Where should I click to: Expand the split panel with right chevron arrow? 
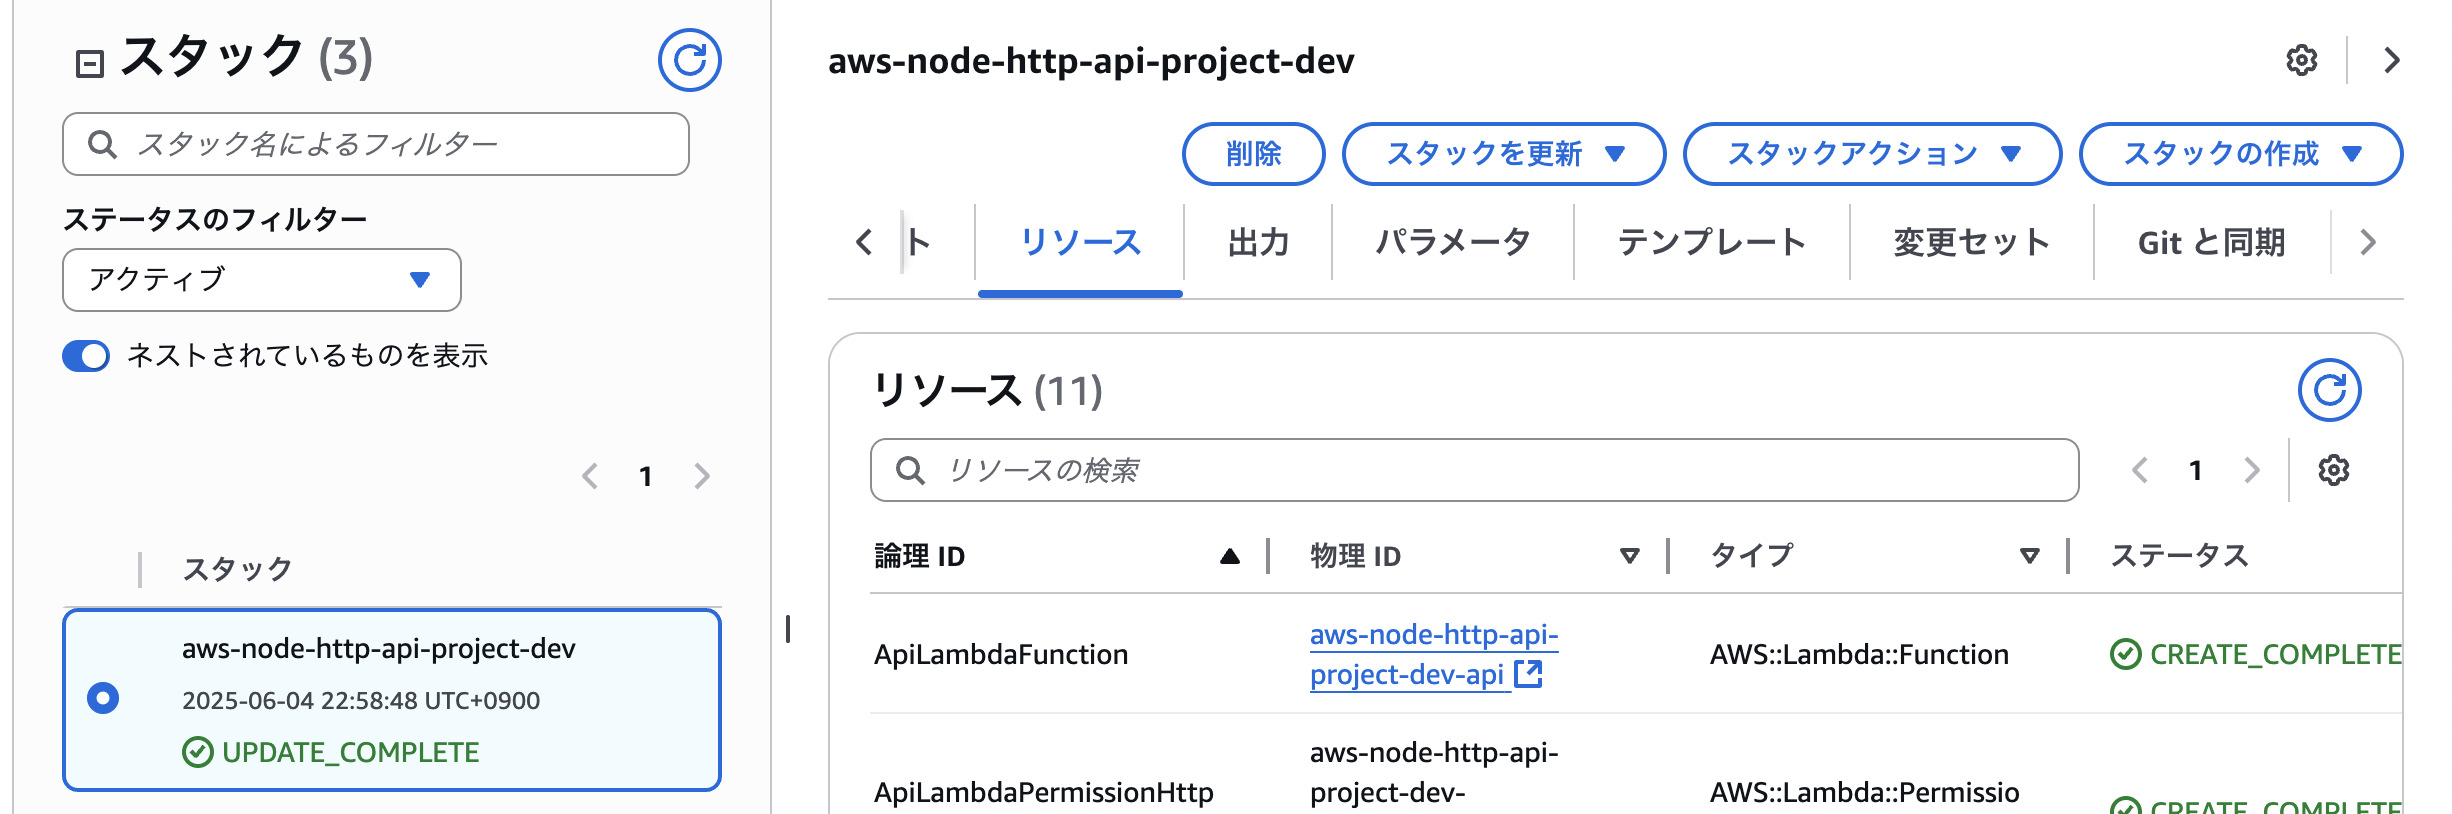click(2393, 60)
